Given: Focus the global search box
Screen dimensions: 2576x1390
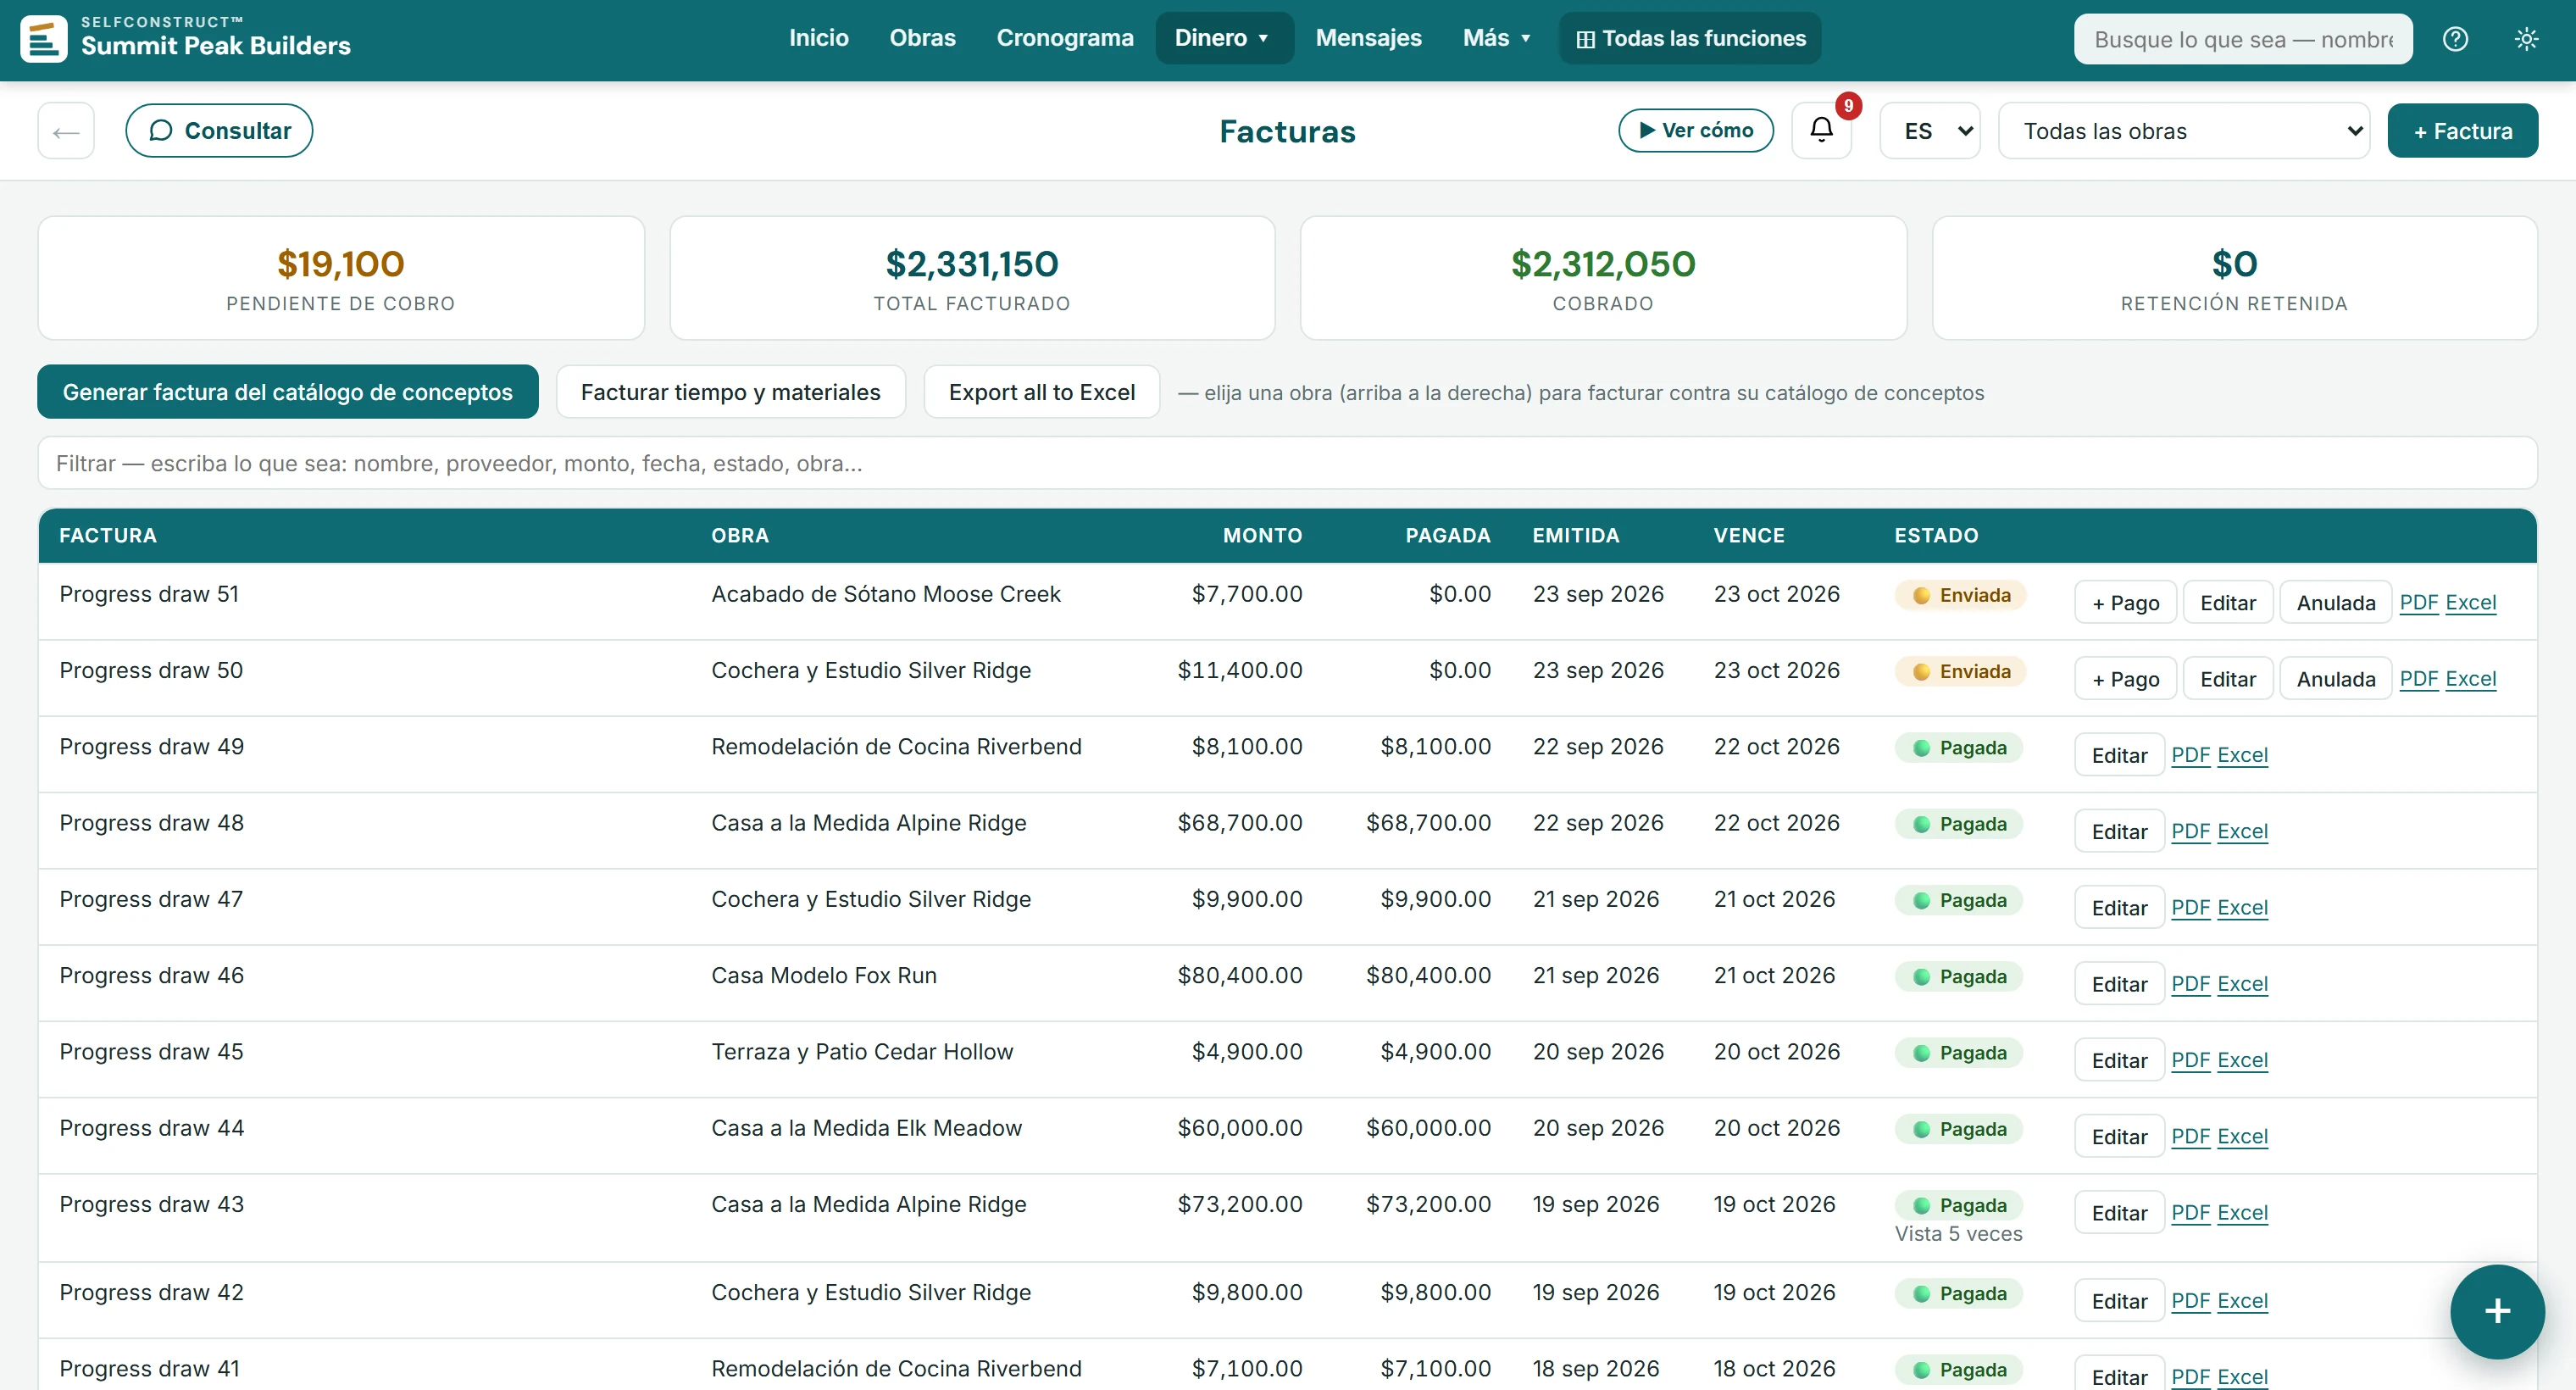Looking at the screenshot, I should [2242, 39].
